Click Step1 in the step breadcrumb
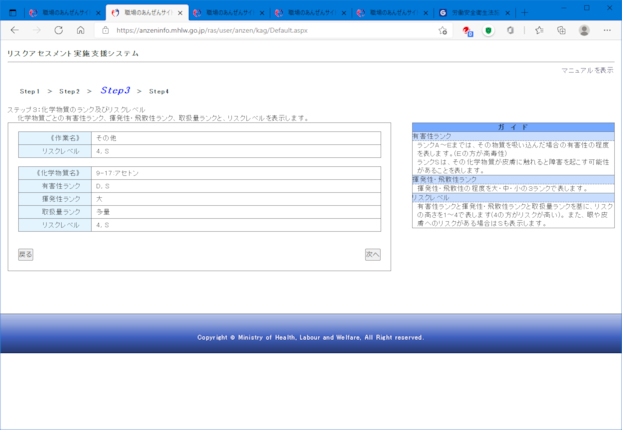This screenshot has height=430, width=622. pos(30,91)
